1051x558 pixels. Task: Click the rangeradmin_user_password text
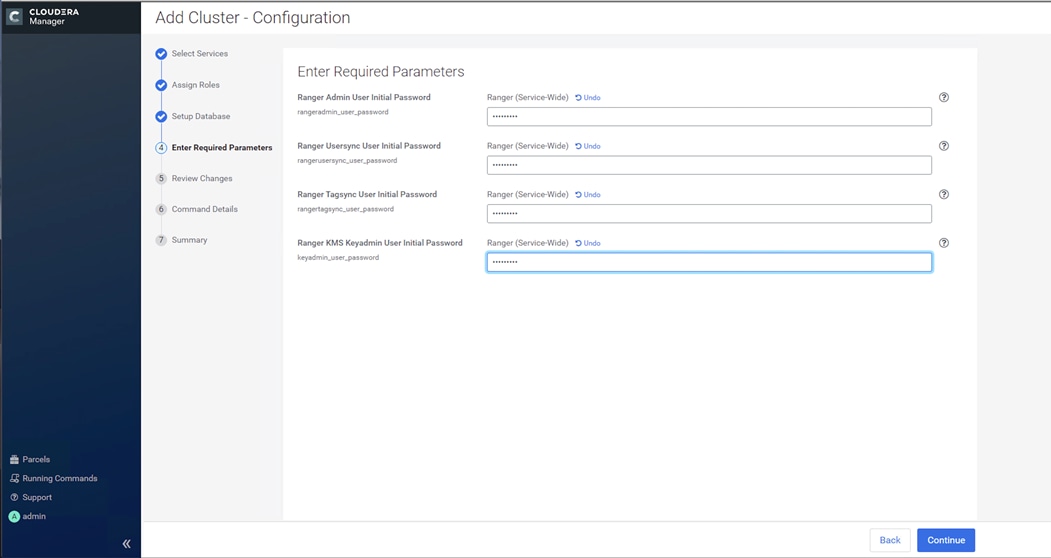pos(343,112)
